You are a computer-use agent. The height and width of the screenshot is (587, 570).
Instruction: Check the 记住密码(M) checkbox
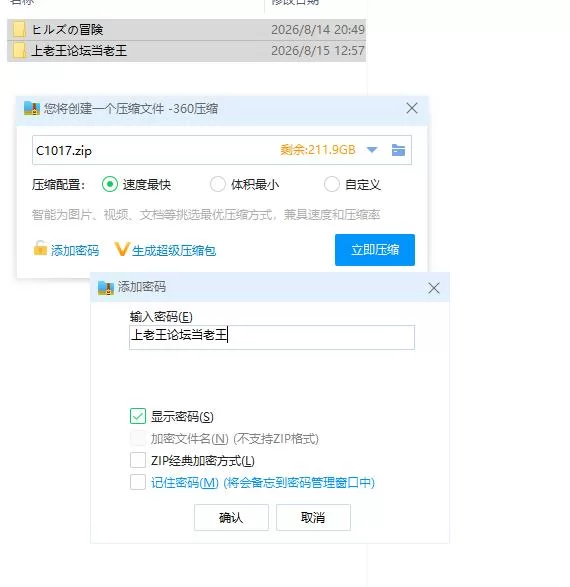138,482
